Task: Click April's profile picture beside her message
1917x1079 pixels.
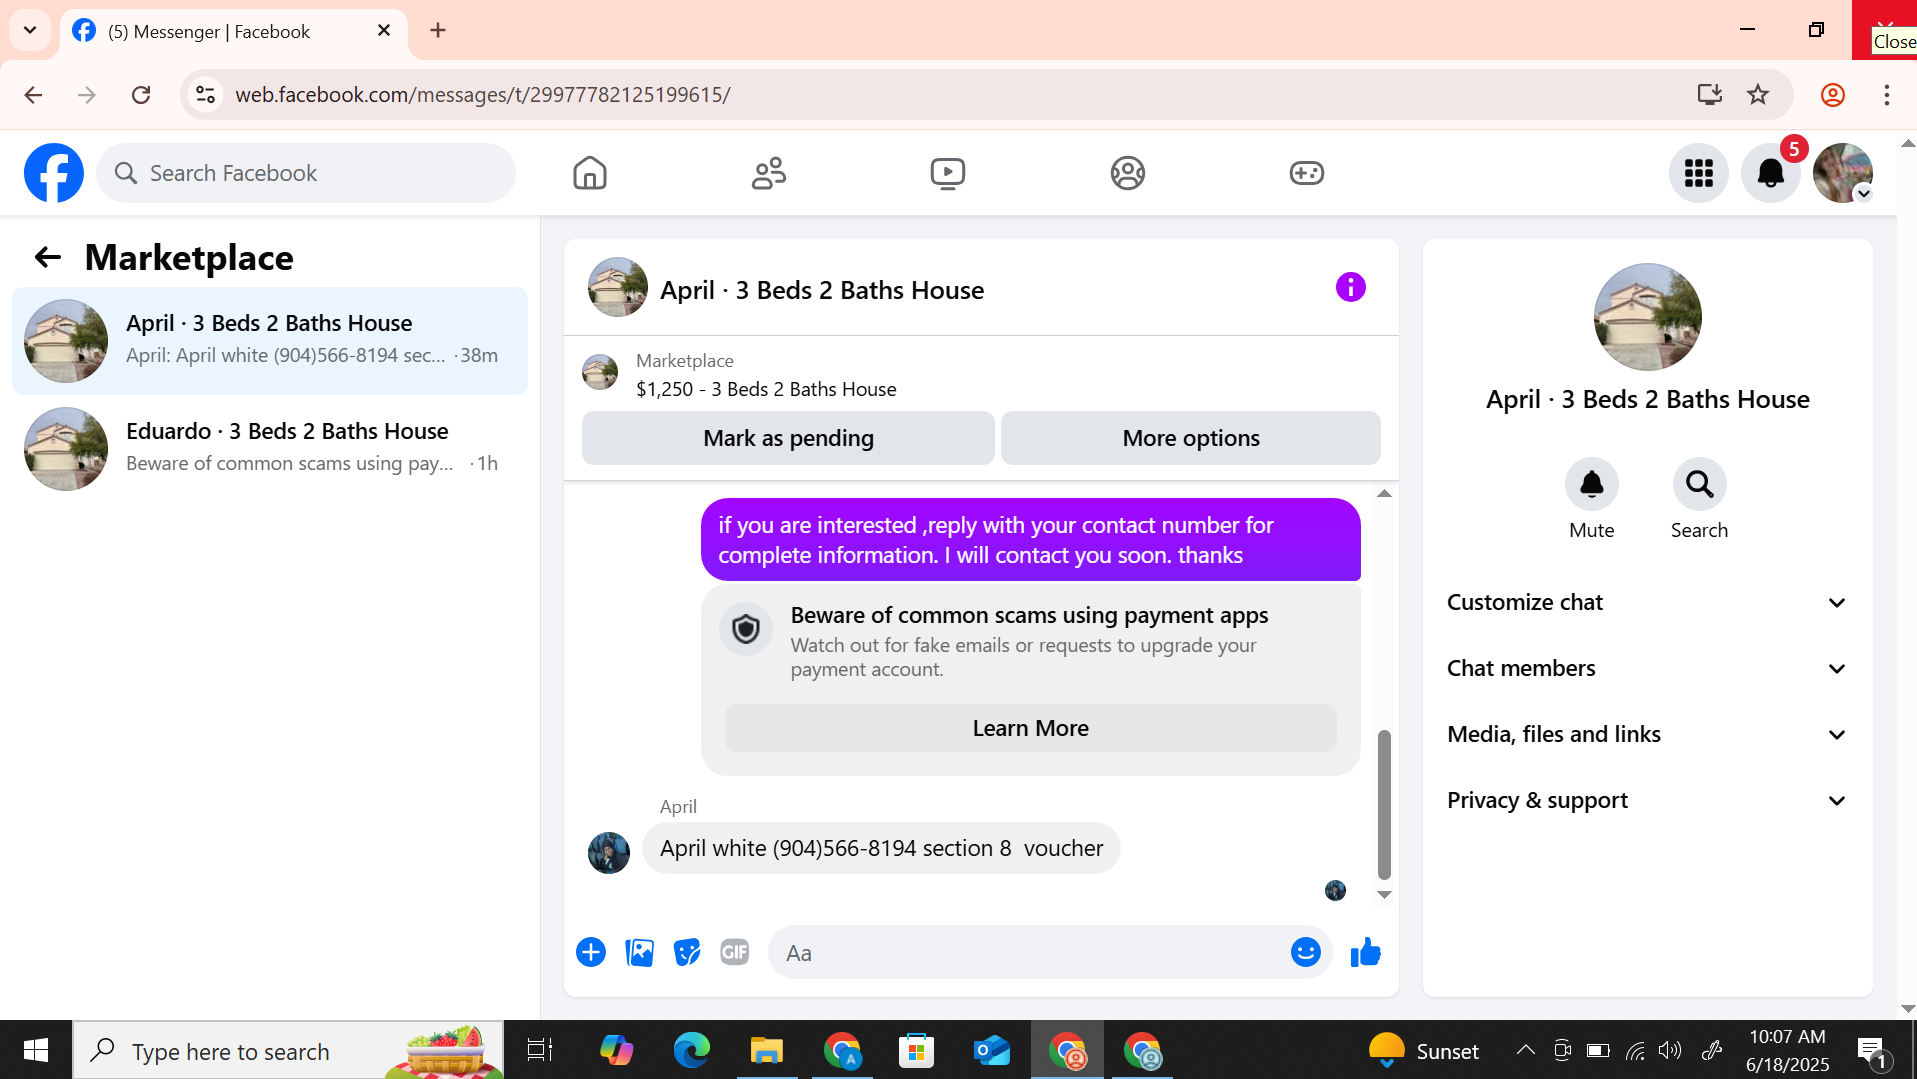Action: pyautogui.click(x=609, y=853)
